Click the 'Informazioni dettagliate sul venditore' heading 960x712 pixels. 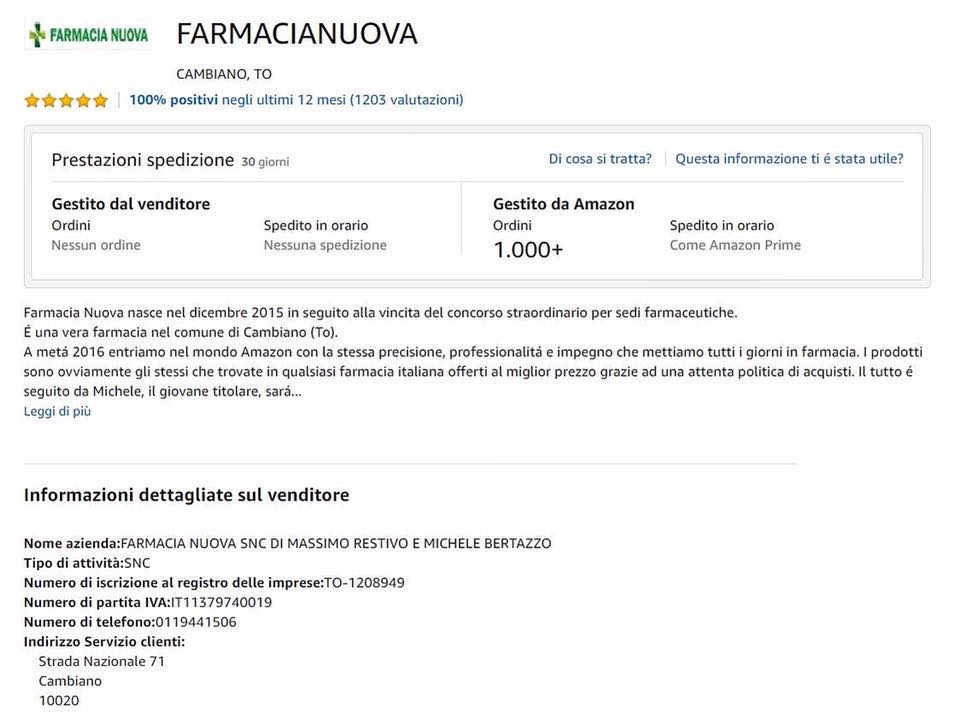pyautogui.click(x=187, y=495)
